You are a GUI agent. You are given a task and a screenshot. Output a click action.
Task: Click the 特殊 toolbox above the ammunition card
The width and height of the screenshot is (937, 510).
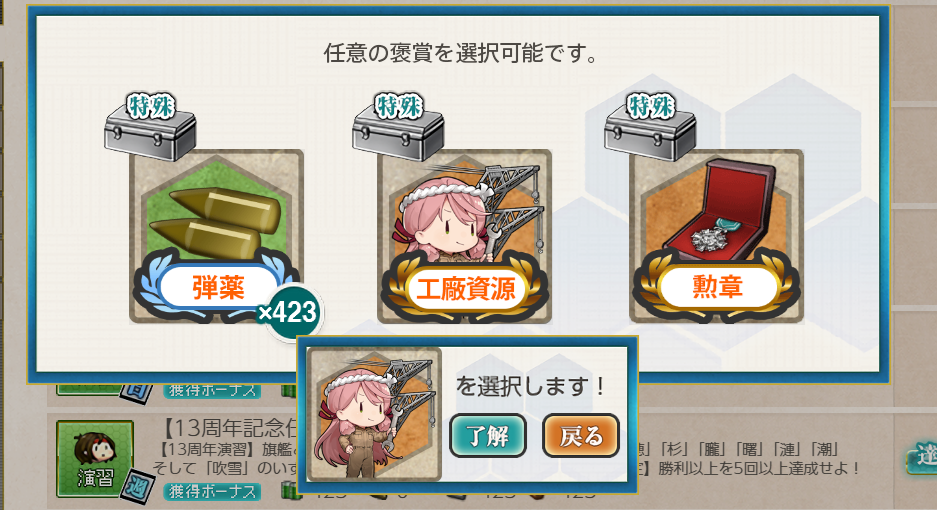pos(150,127)
